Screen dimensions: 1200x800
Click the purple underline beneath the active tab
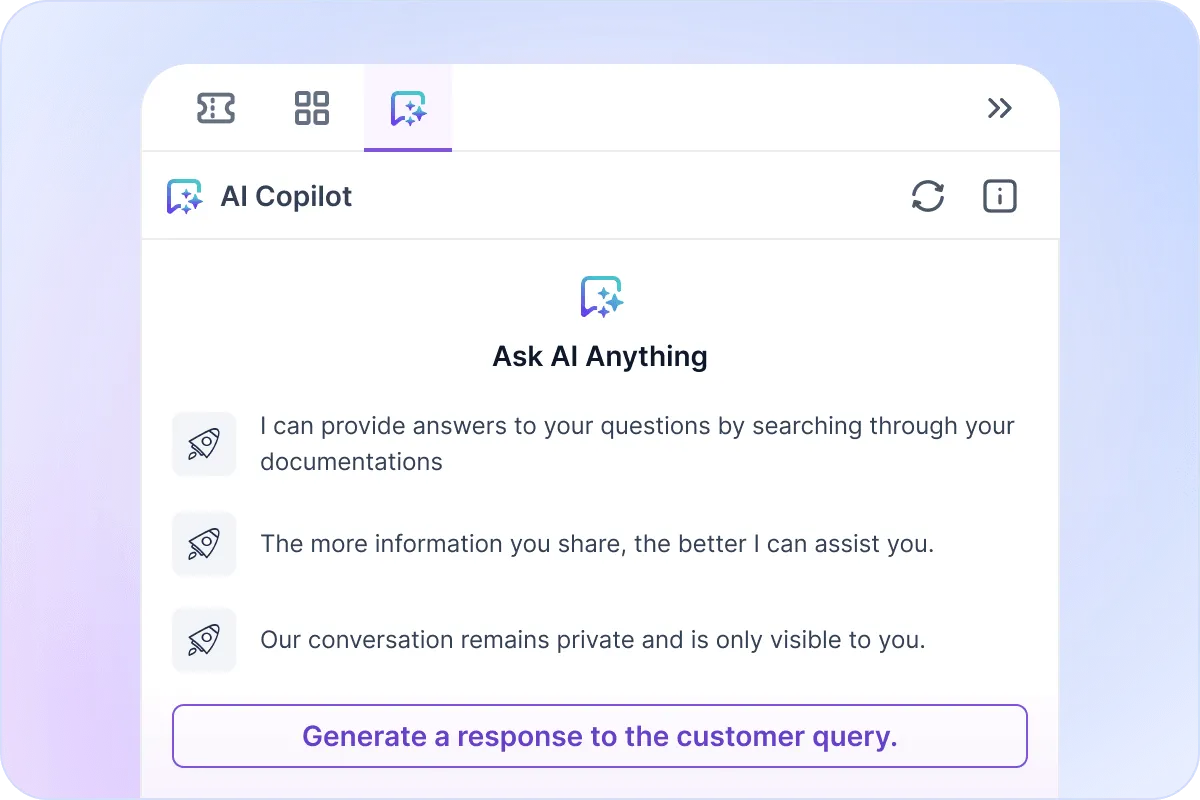point(408,150)
